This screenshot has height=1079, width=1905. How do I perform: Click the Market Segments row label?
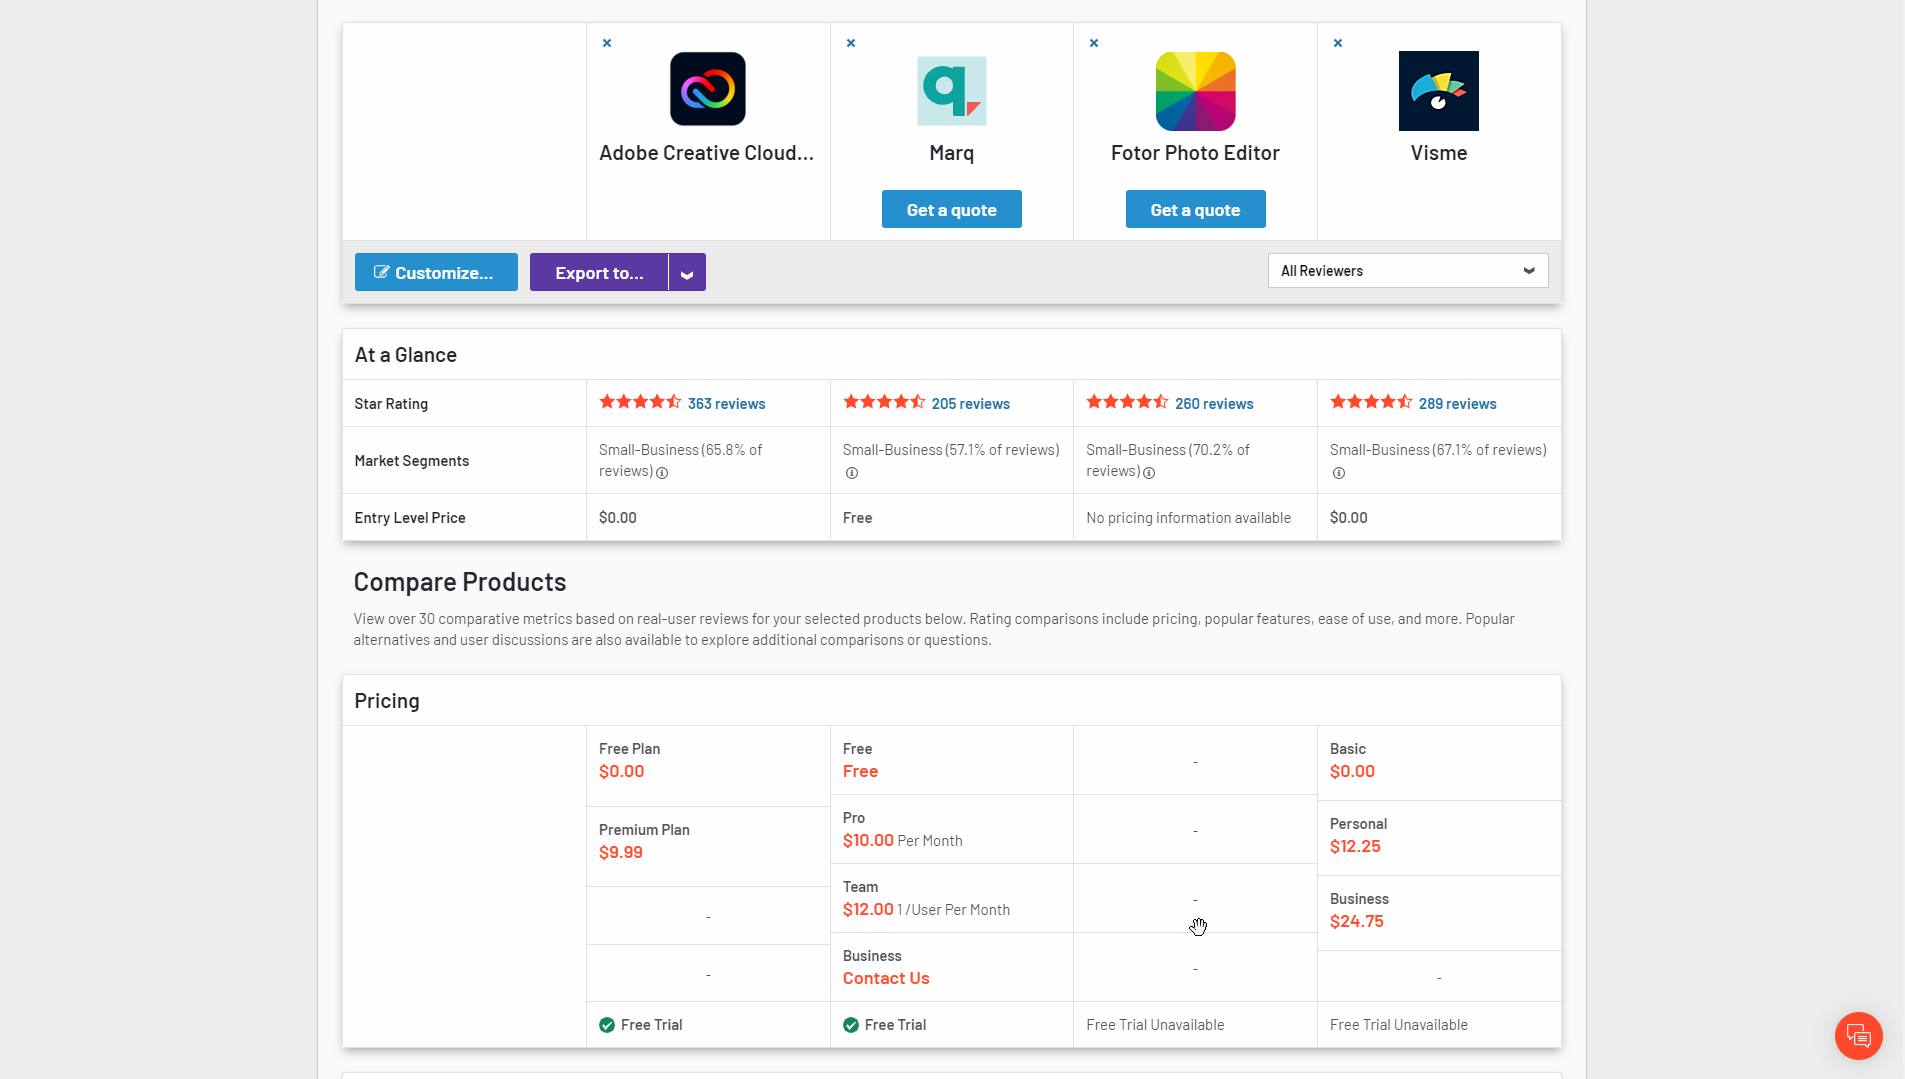[412, 461]
